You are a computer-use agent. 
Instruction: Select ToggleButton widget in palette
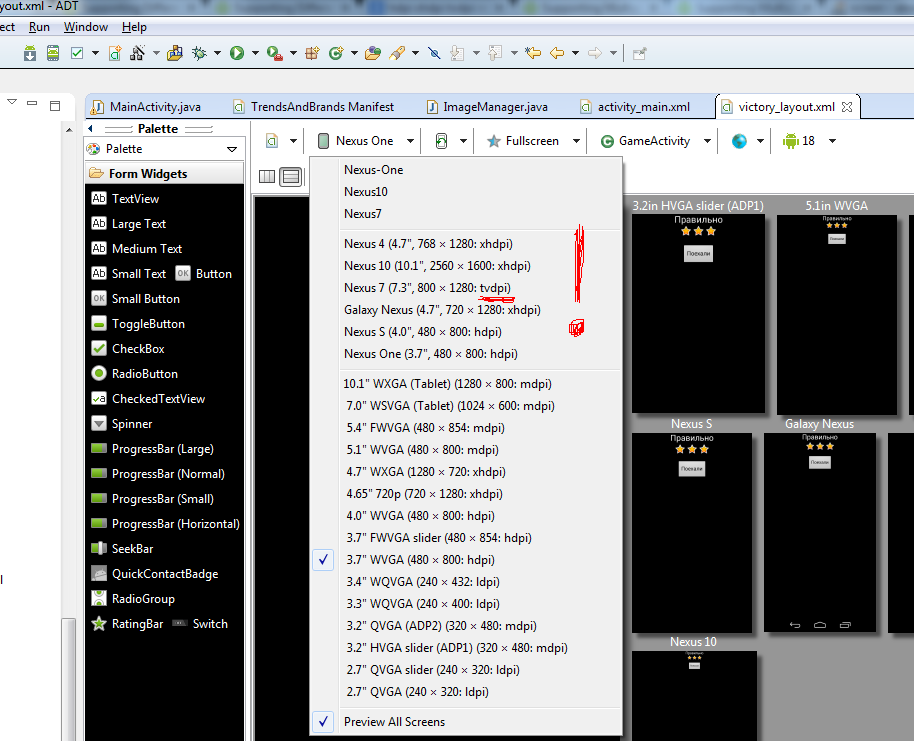point(138,324)
